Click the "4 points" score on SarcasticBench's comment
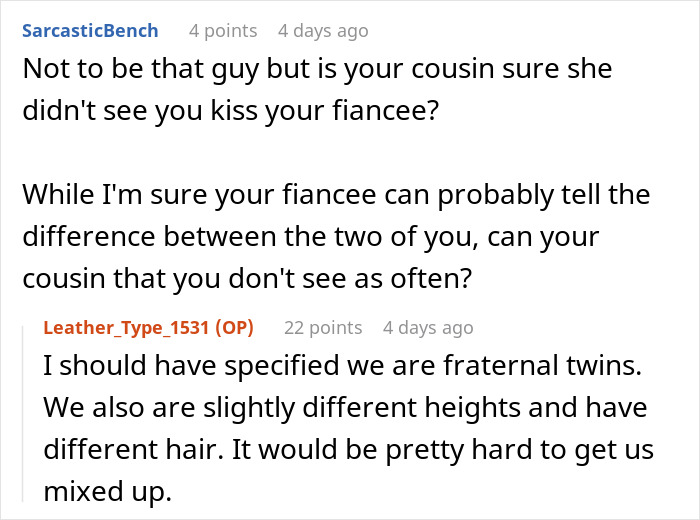This screenshot has width=700, height=520. (x=223, y=31)
